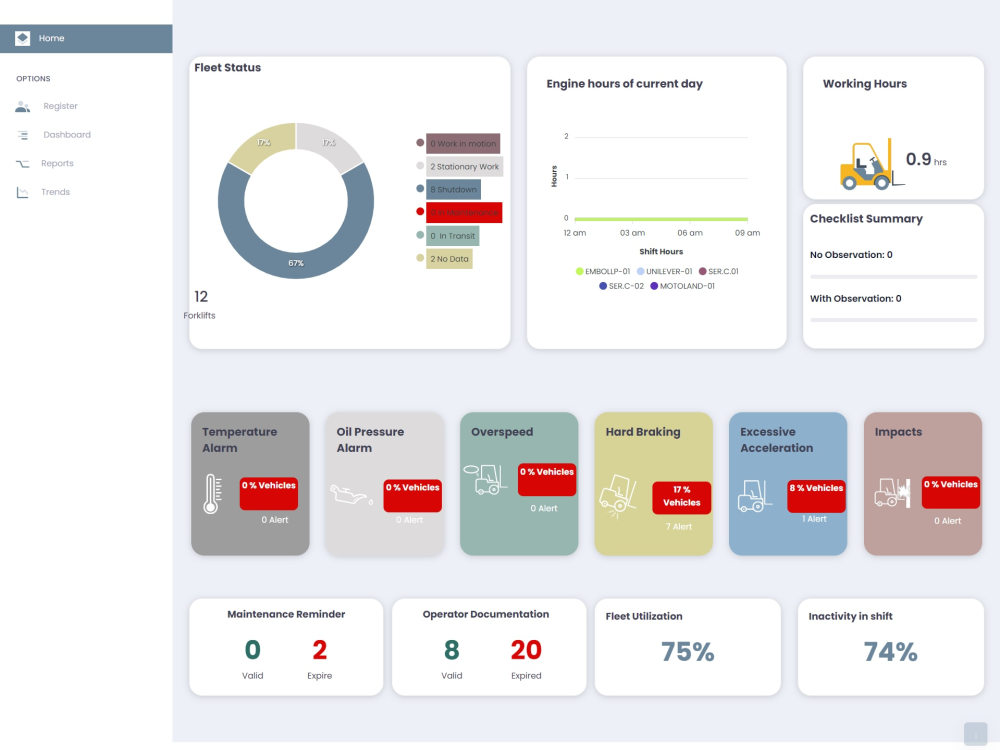
Task: Click the '17 % Vehicles' badge in Hard Braking
Action: click(682, 497)
